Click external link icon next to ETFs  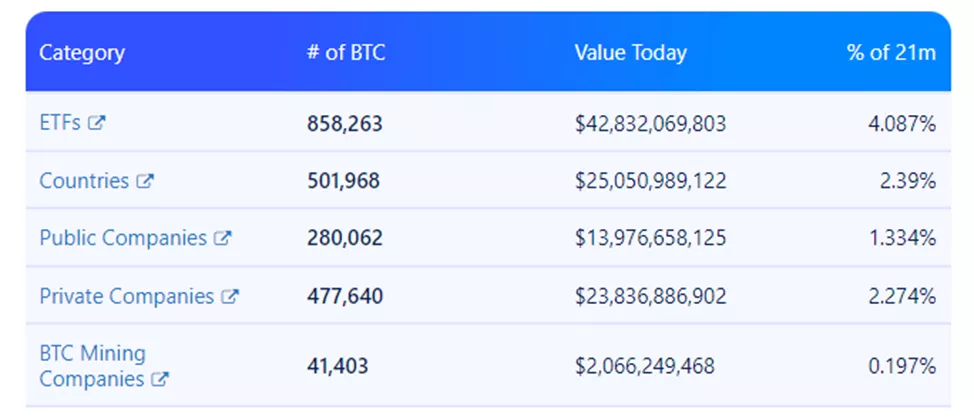pyautogui.click(x=97, y=124)
